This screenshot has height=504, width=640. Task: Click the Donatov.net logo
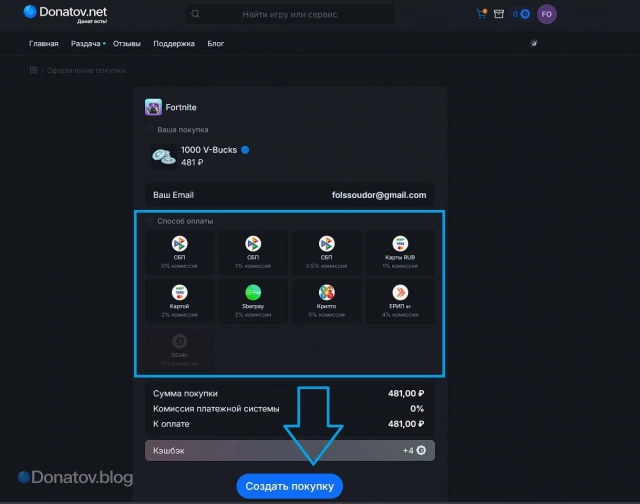[65, 13]
